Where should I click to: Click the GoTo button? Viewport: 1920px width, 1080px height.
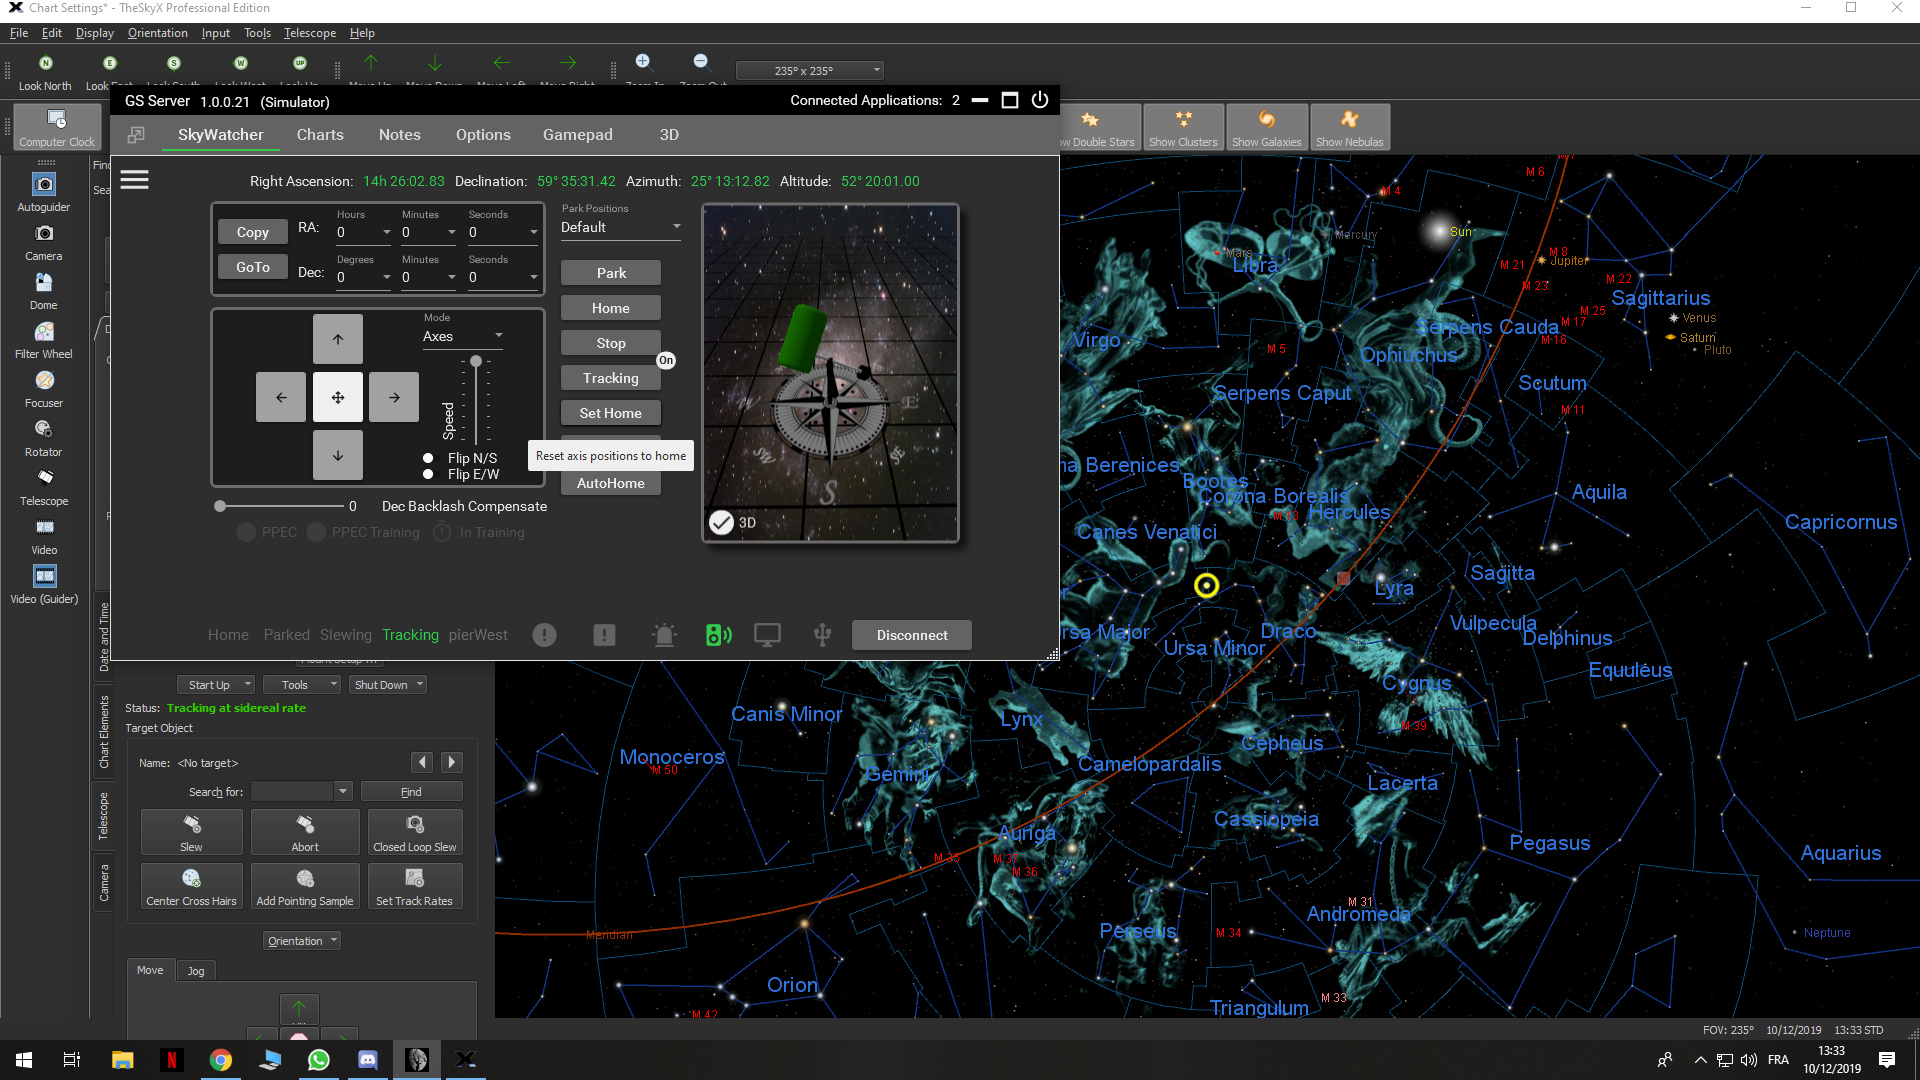(253, 267)
